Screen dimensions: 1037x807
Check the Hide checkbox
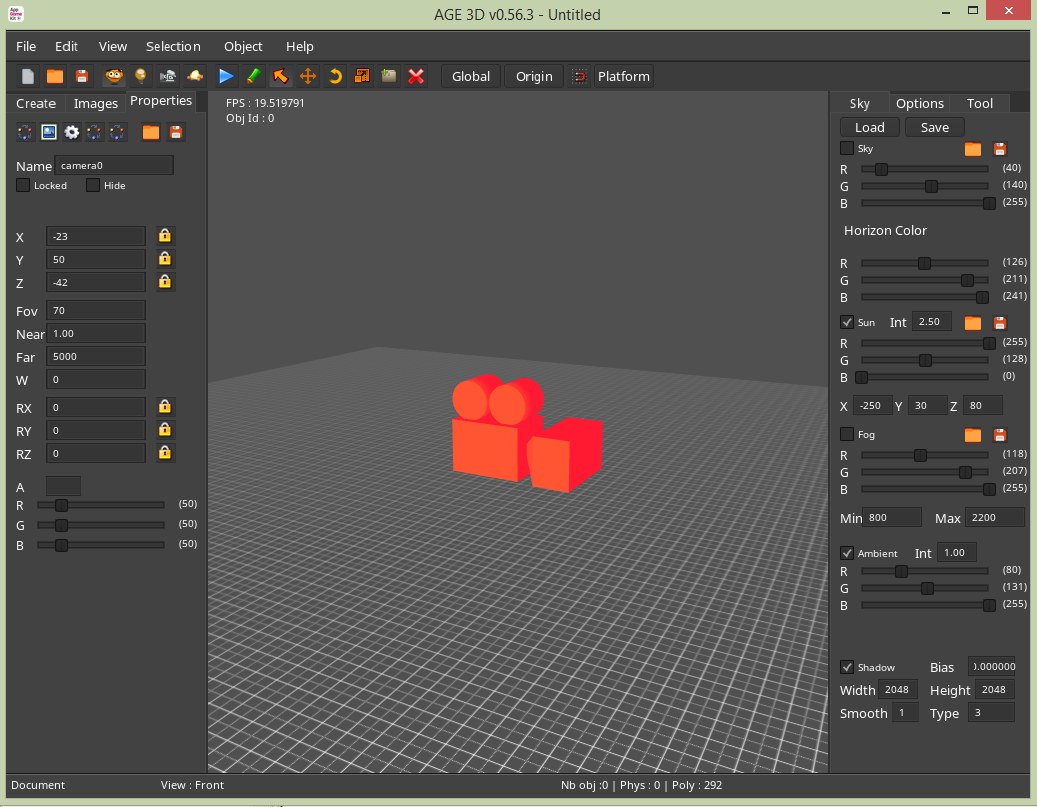(x=93, y=185)
